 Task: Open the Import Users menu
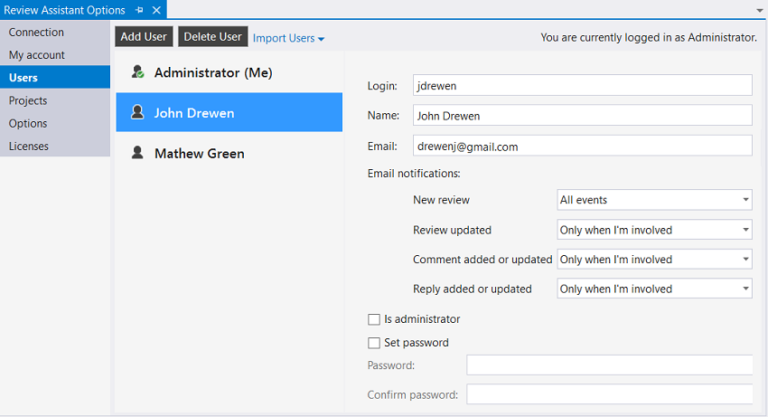coord(288,38)
